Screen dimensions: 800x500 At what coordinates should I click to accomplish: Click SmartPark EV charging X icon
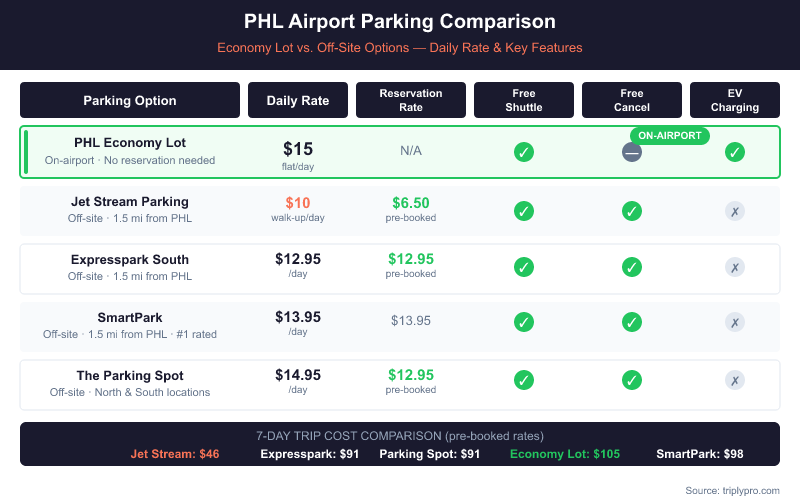click(x=735, y=322)
